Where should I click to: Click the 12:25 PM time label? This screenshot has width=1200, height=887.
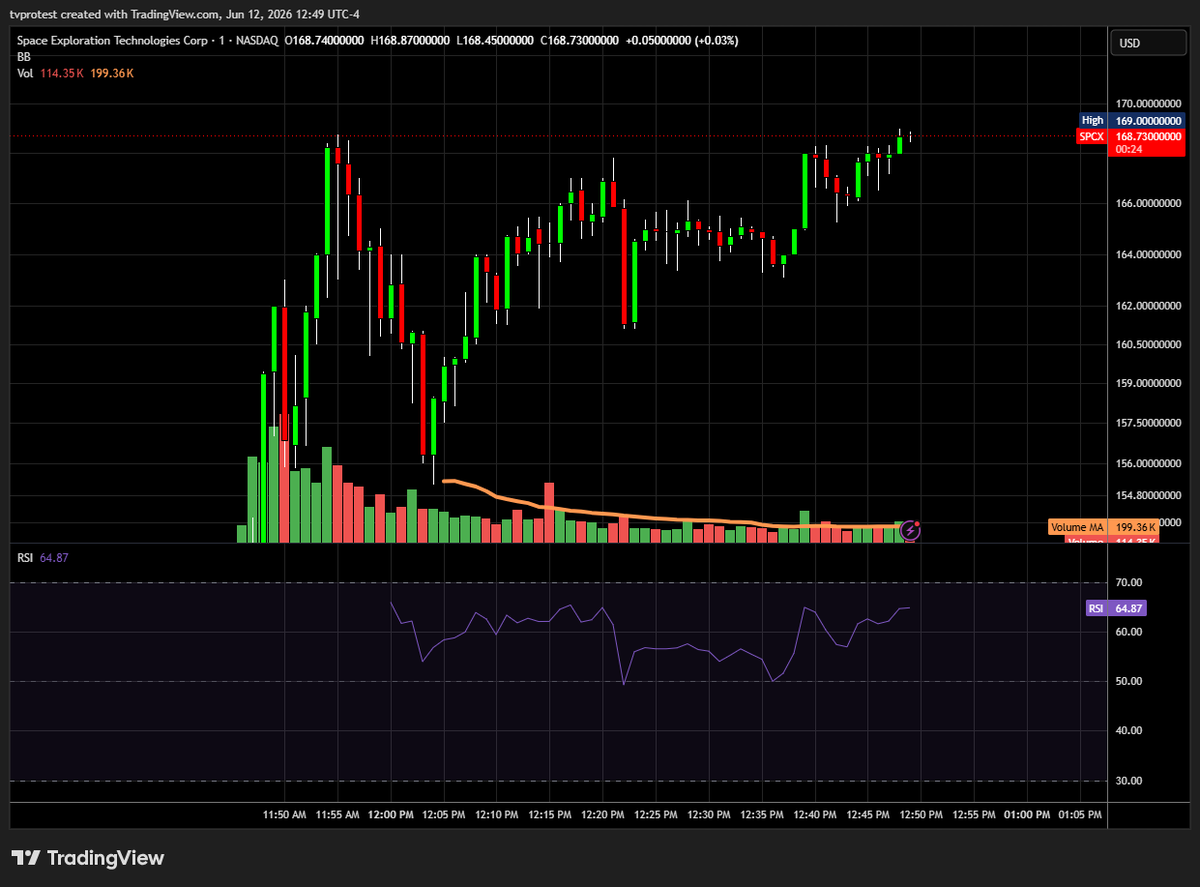click(655, 815)
